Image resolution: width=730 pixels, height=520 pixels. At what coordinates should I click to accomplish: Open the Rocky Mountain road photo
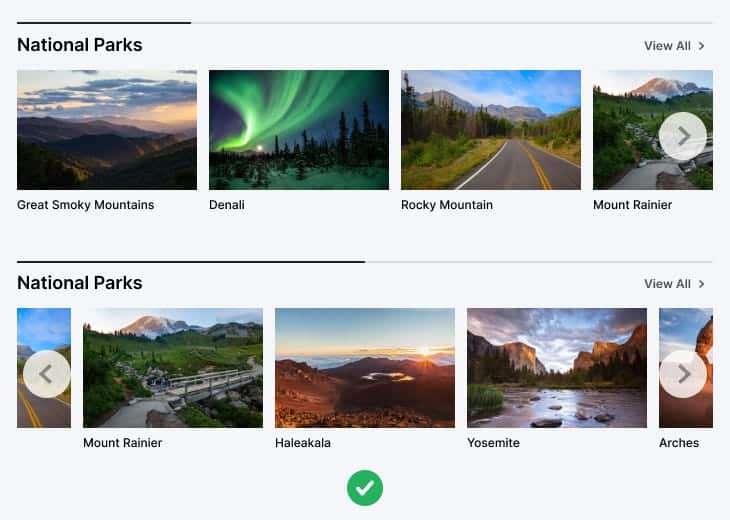(x=491, y=130)
